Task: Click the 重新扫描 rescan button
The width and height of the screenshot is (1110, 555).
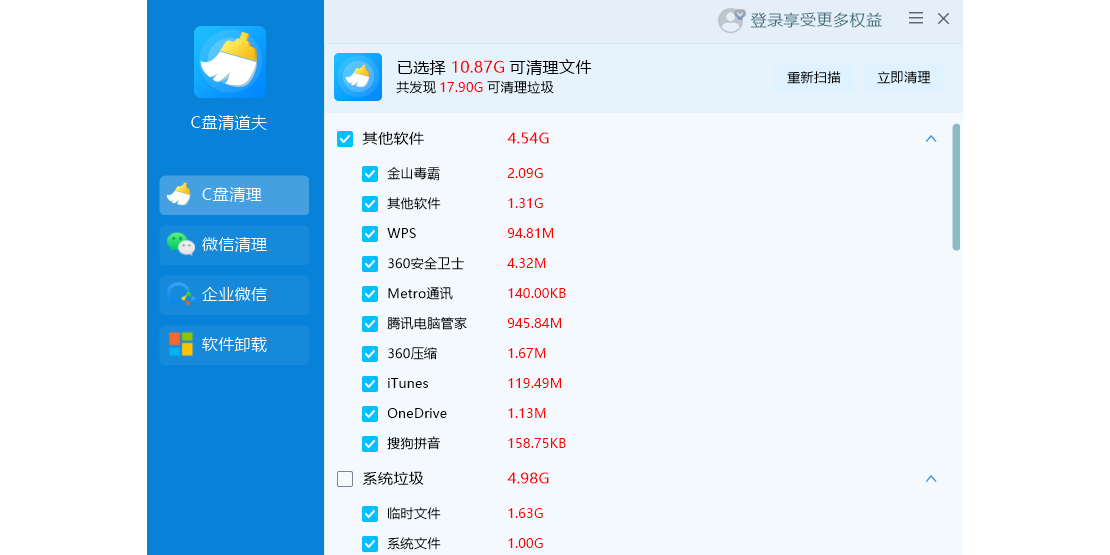Action: 813,78
